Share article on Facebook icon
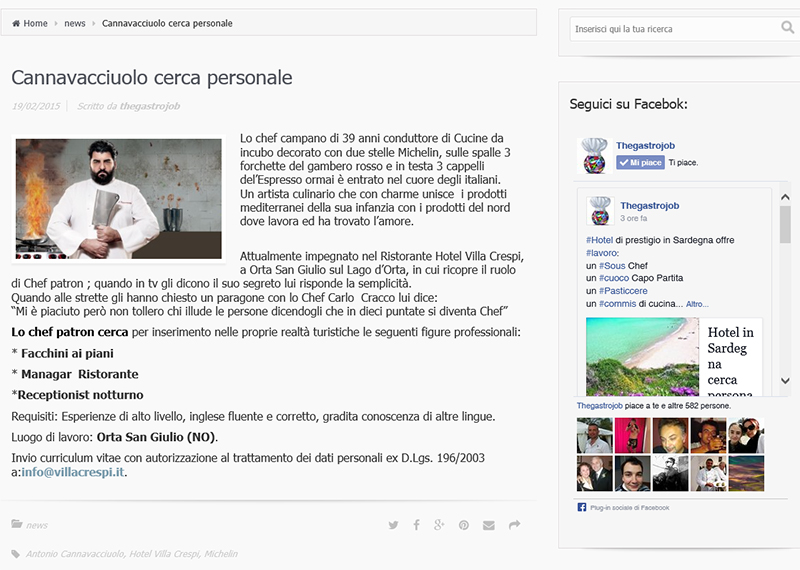Screen dimensions: 800x570 [x=416, y=525]
